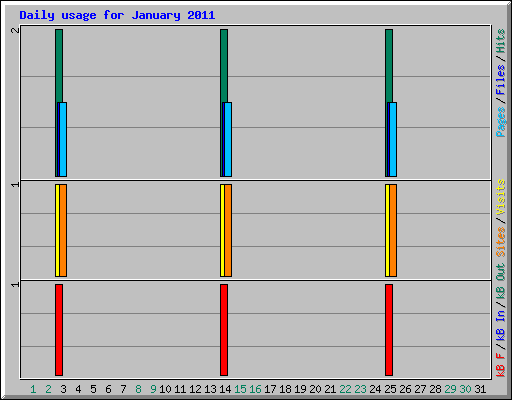Click day '1' on the x-axis
This screenshot has height=400, width=512.
coord(33,389)
